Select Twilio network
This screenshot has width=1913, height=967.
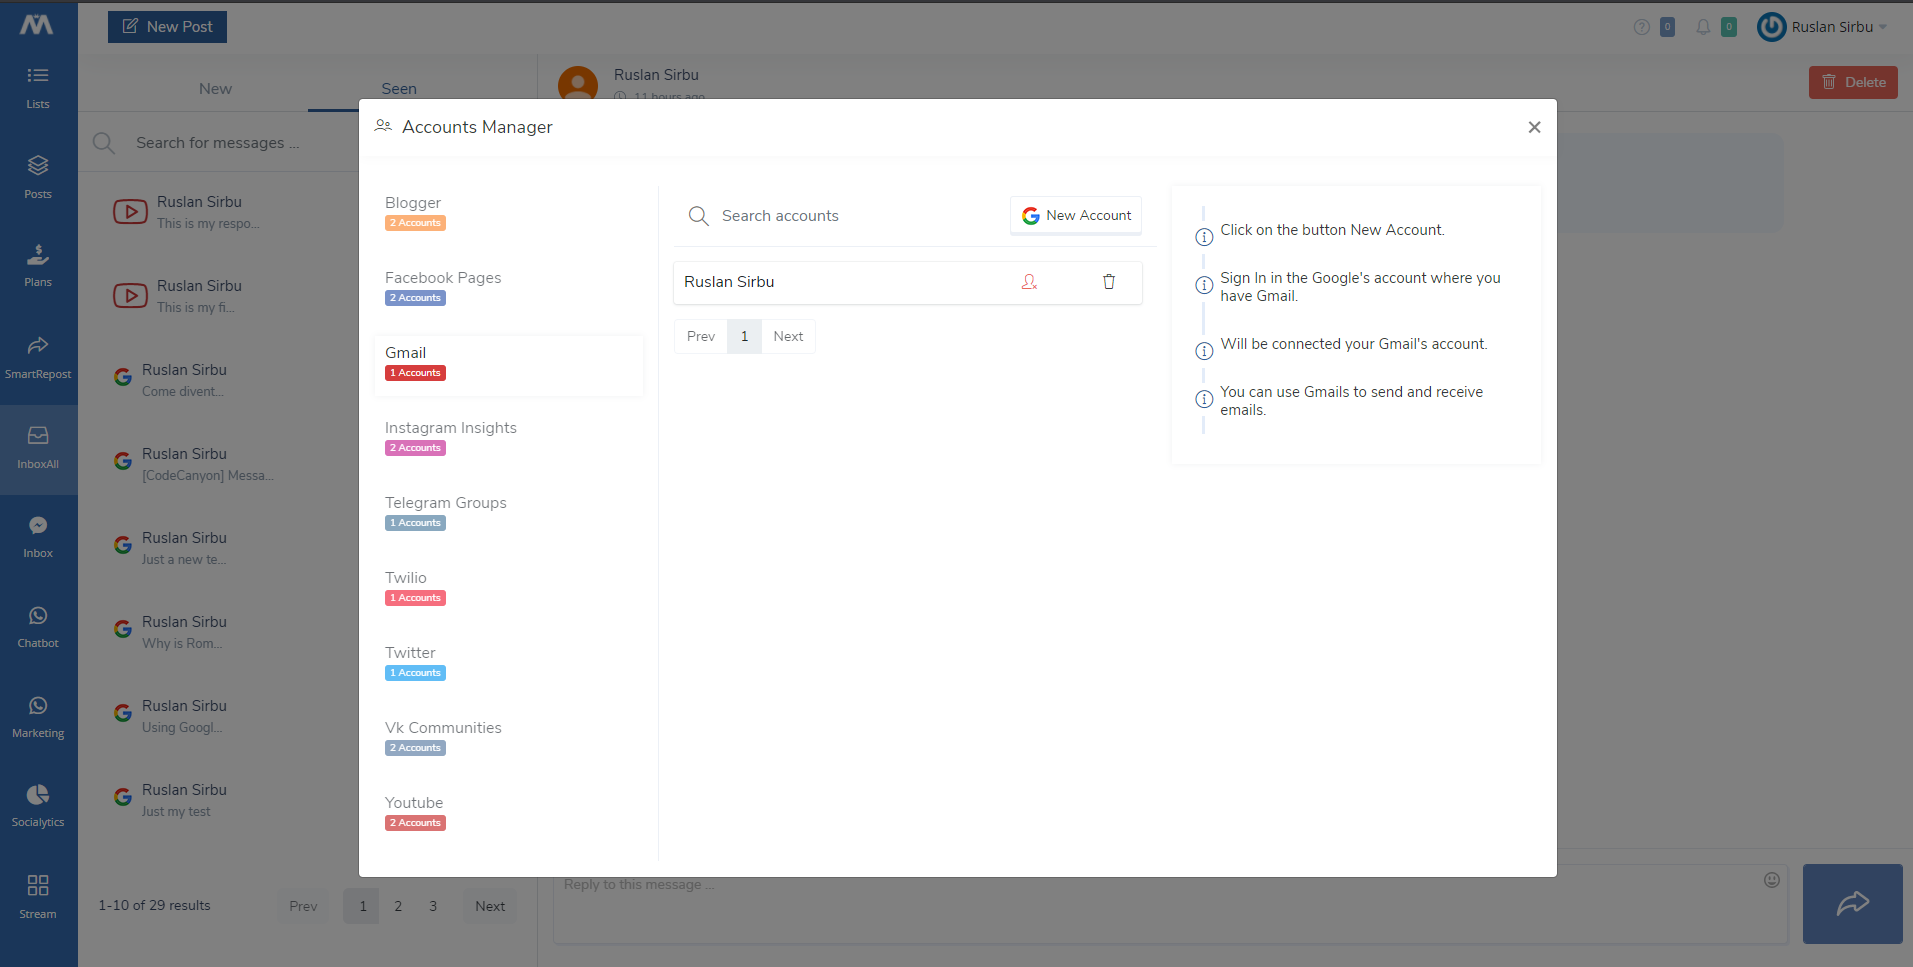[x=509, y=587]
